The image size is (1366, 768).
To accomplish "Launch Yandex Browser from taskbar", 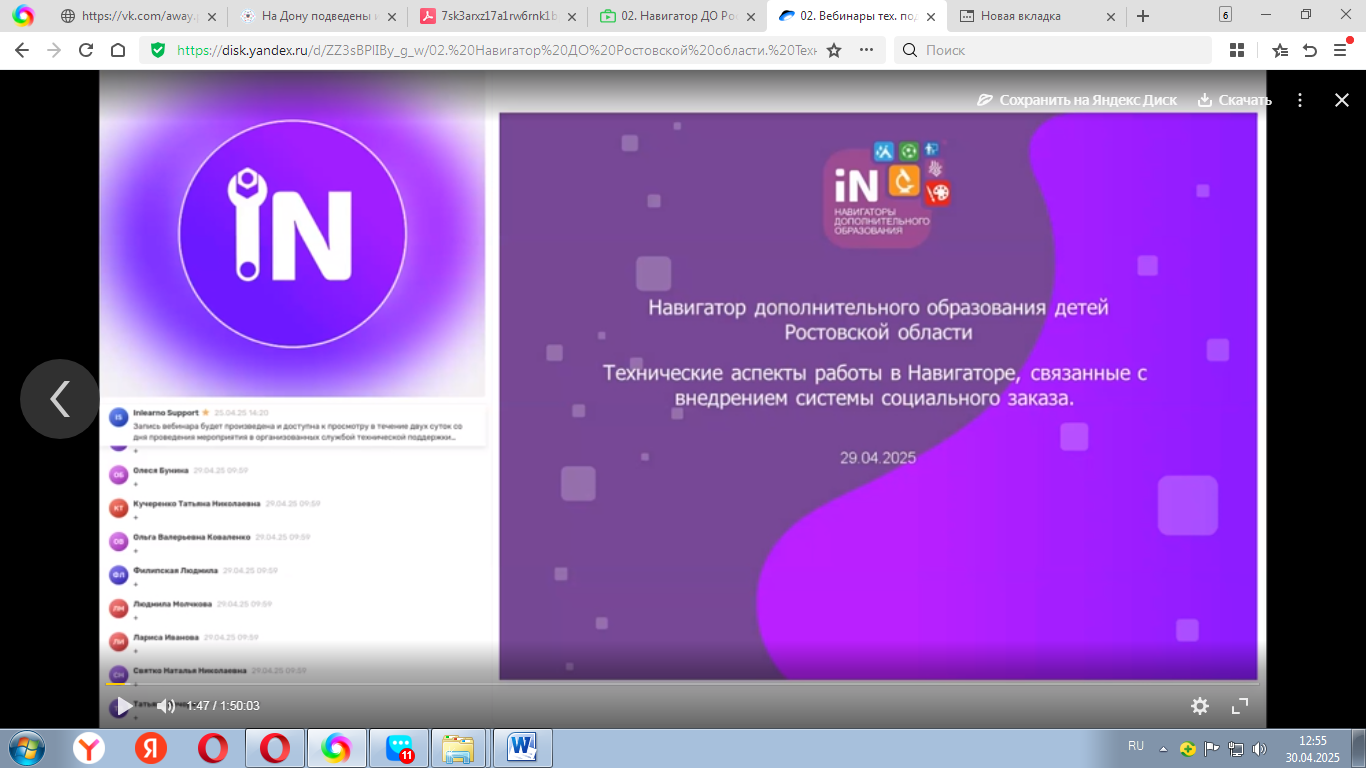I will coord(89,748).
